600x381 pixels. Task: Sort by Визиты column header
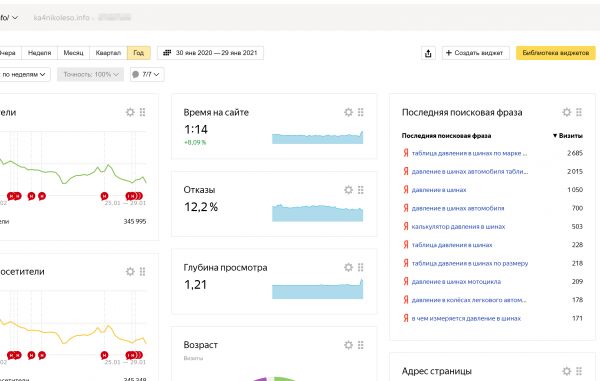[x=568, y=135]
